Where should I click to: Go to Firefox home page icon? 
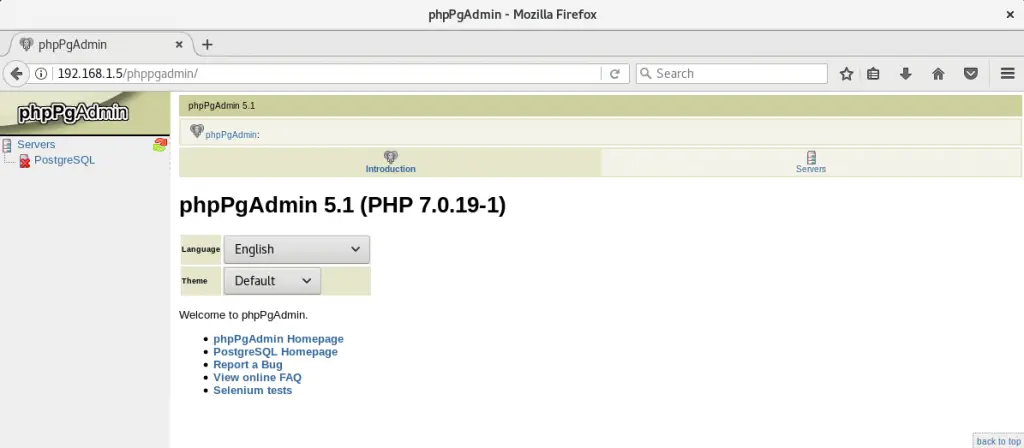pyautogui.click(x=938, y=74)
